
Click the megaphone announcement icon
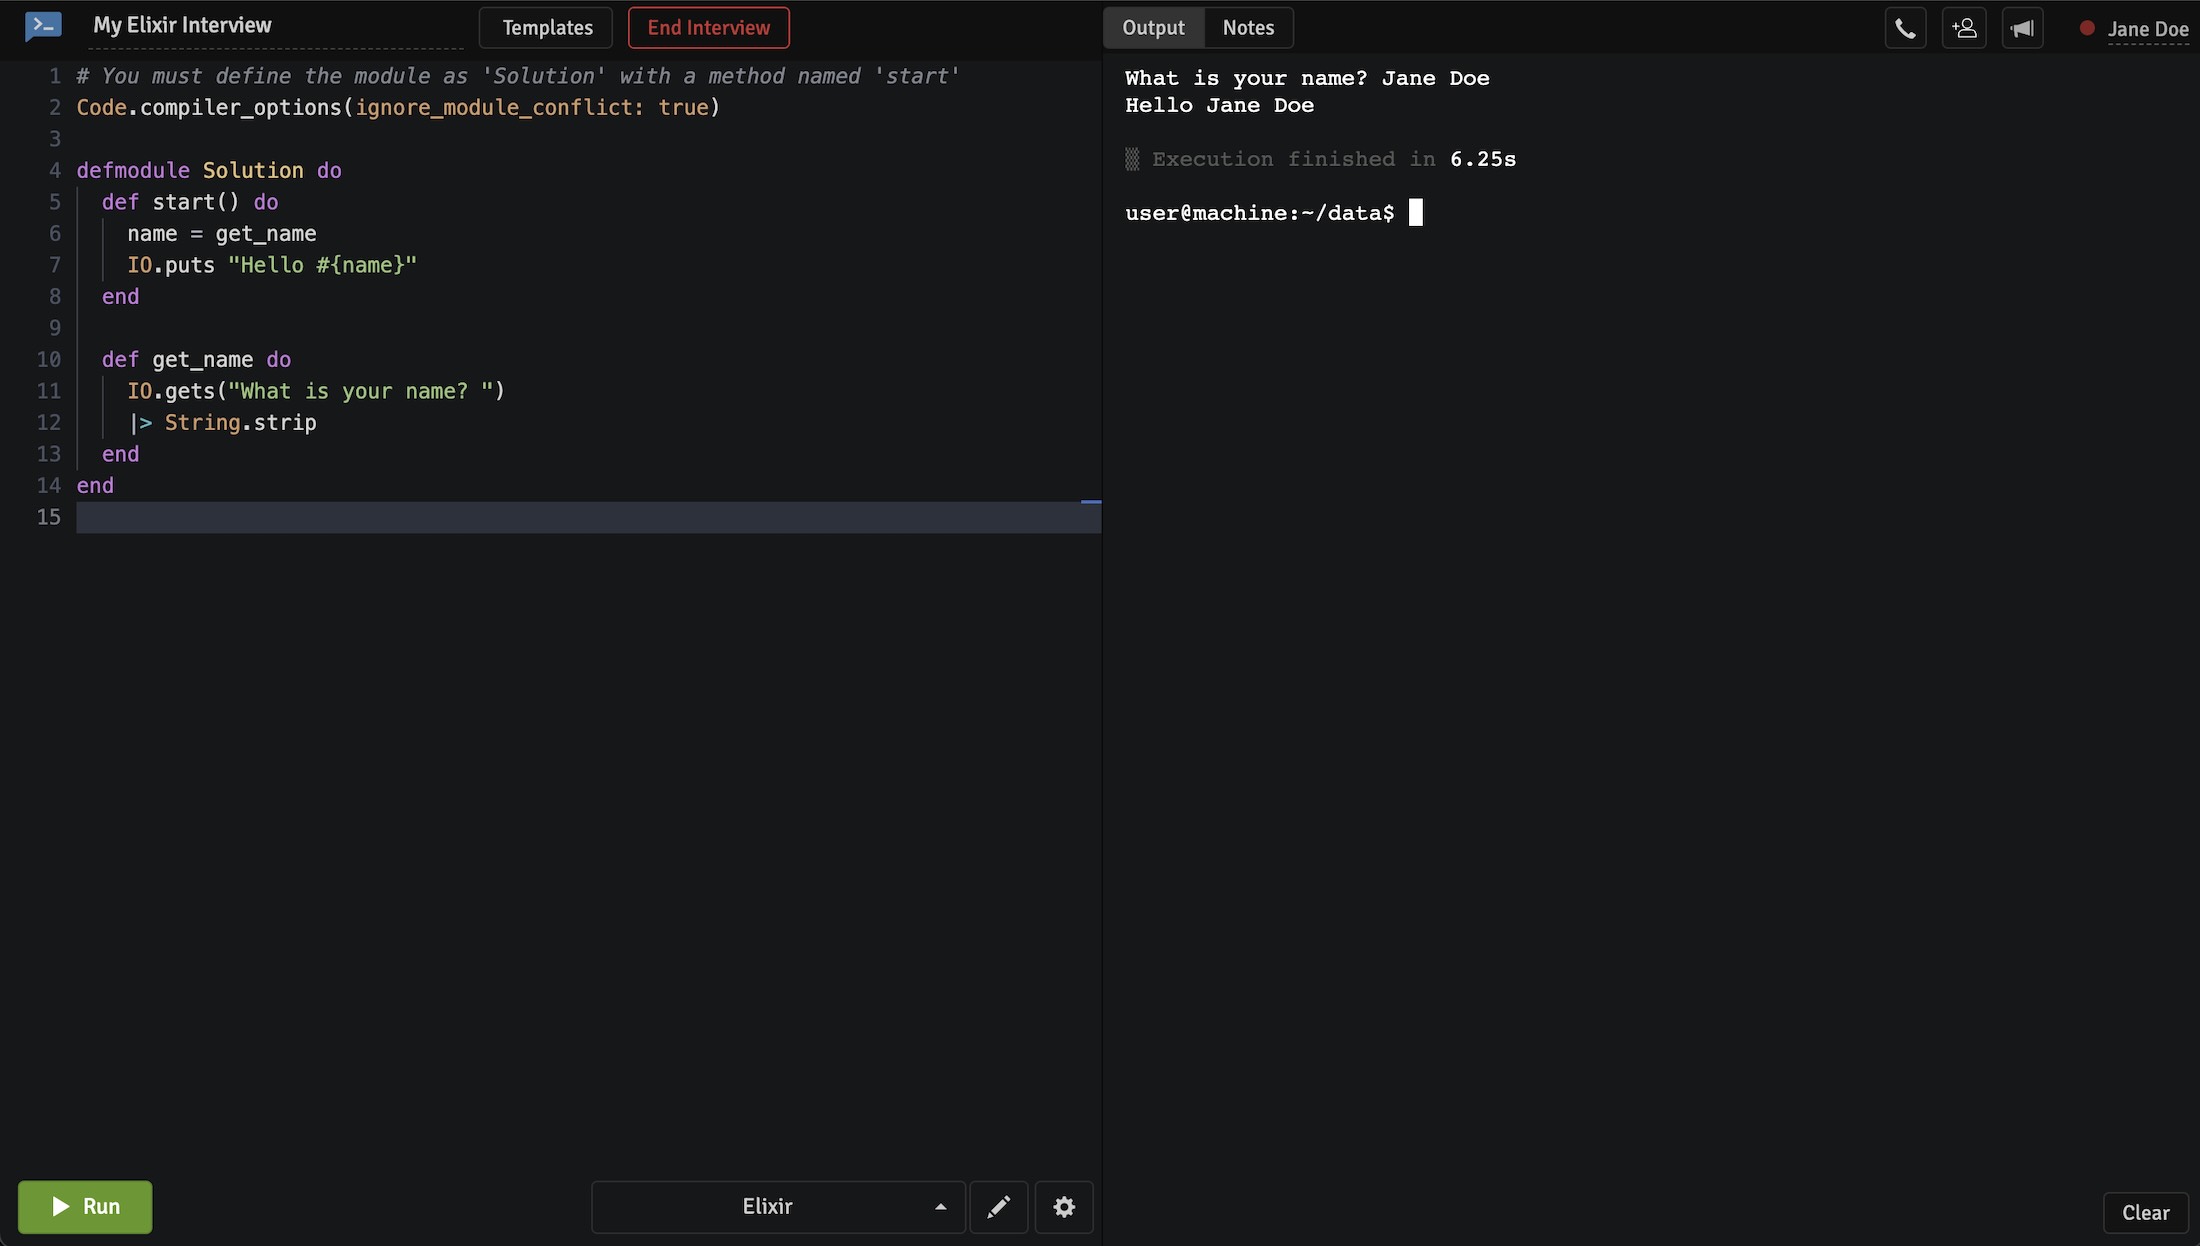tap(2022, 28)
